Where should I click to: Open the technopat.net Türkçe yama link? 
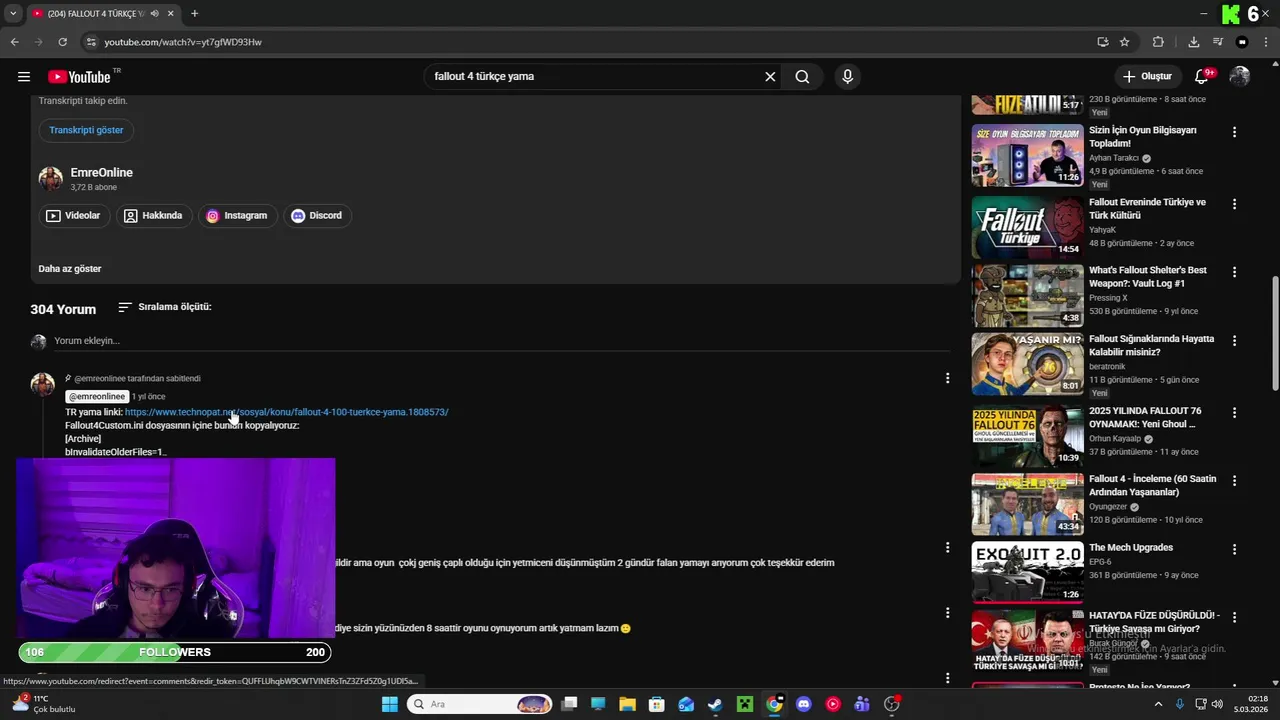click(x=287, y=412)
